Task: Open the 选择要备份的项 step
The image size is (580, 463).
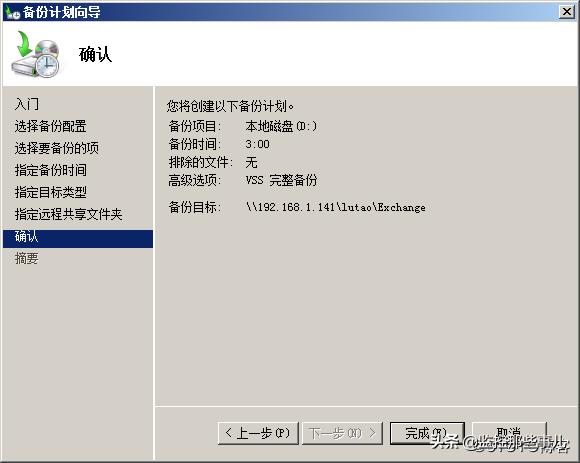Action: click(x=57, y=148)
